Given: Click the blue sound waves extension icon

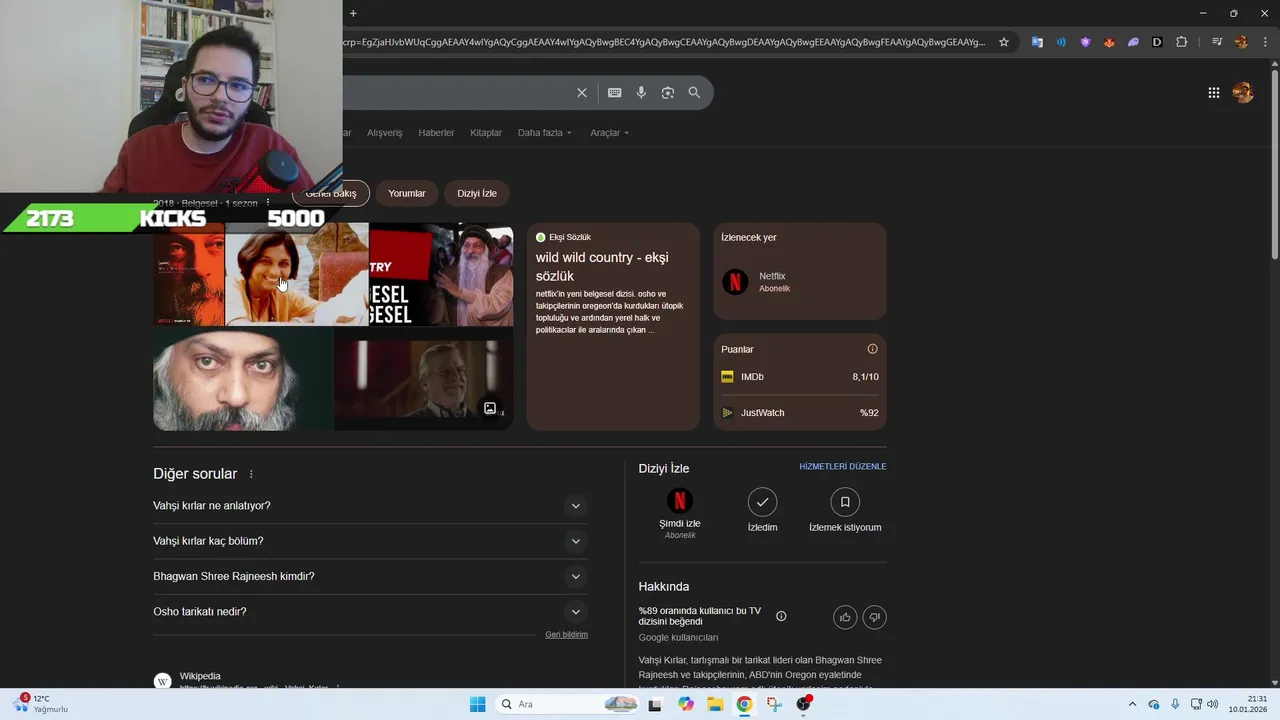Looking at the screenshot, I should pyautogui.click(x=1061, y=42).
